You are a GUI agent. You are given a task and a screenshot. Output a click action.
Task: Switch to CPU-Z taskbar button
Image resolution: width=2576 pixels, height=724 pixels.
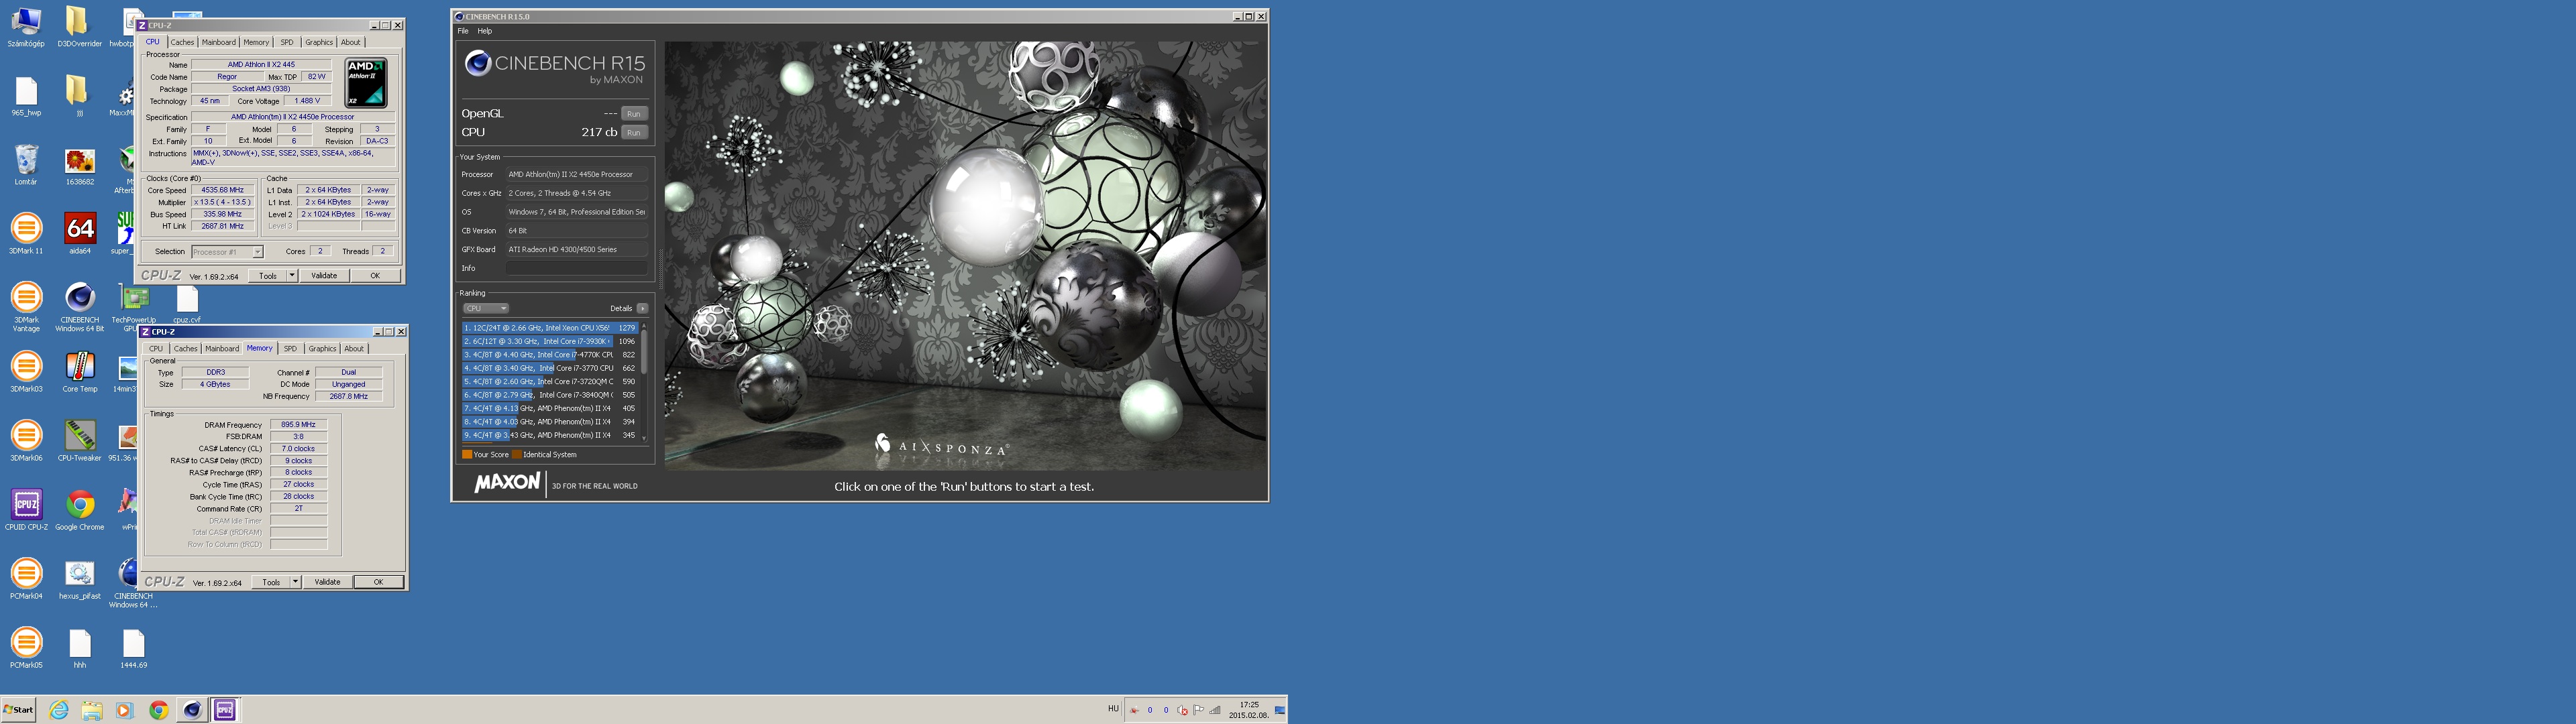225,710
